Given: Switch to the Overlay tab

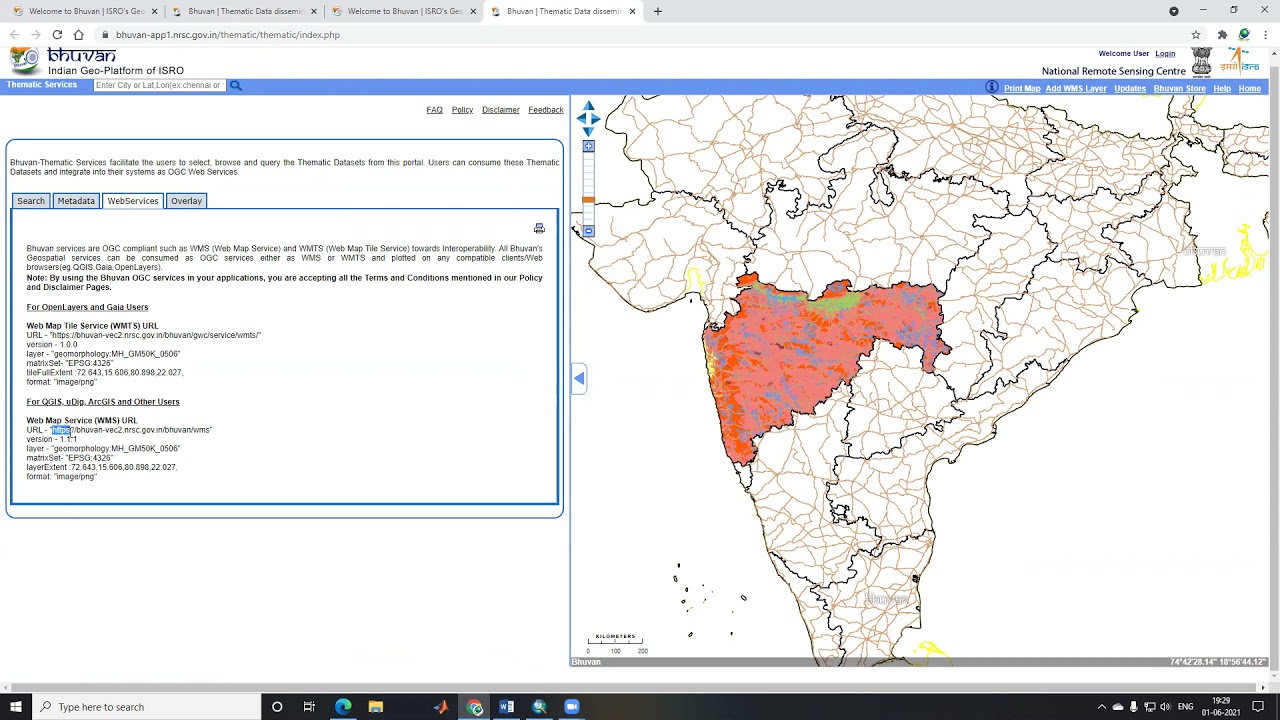Looking at the screenshot, I should [186, 201].
